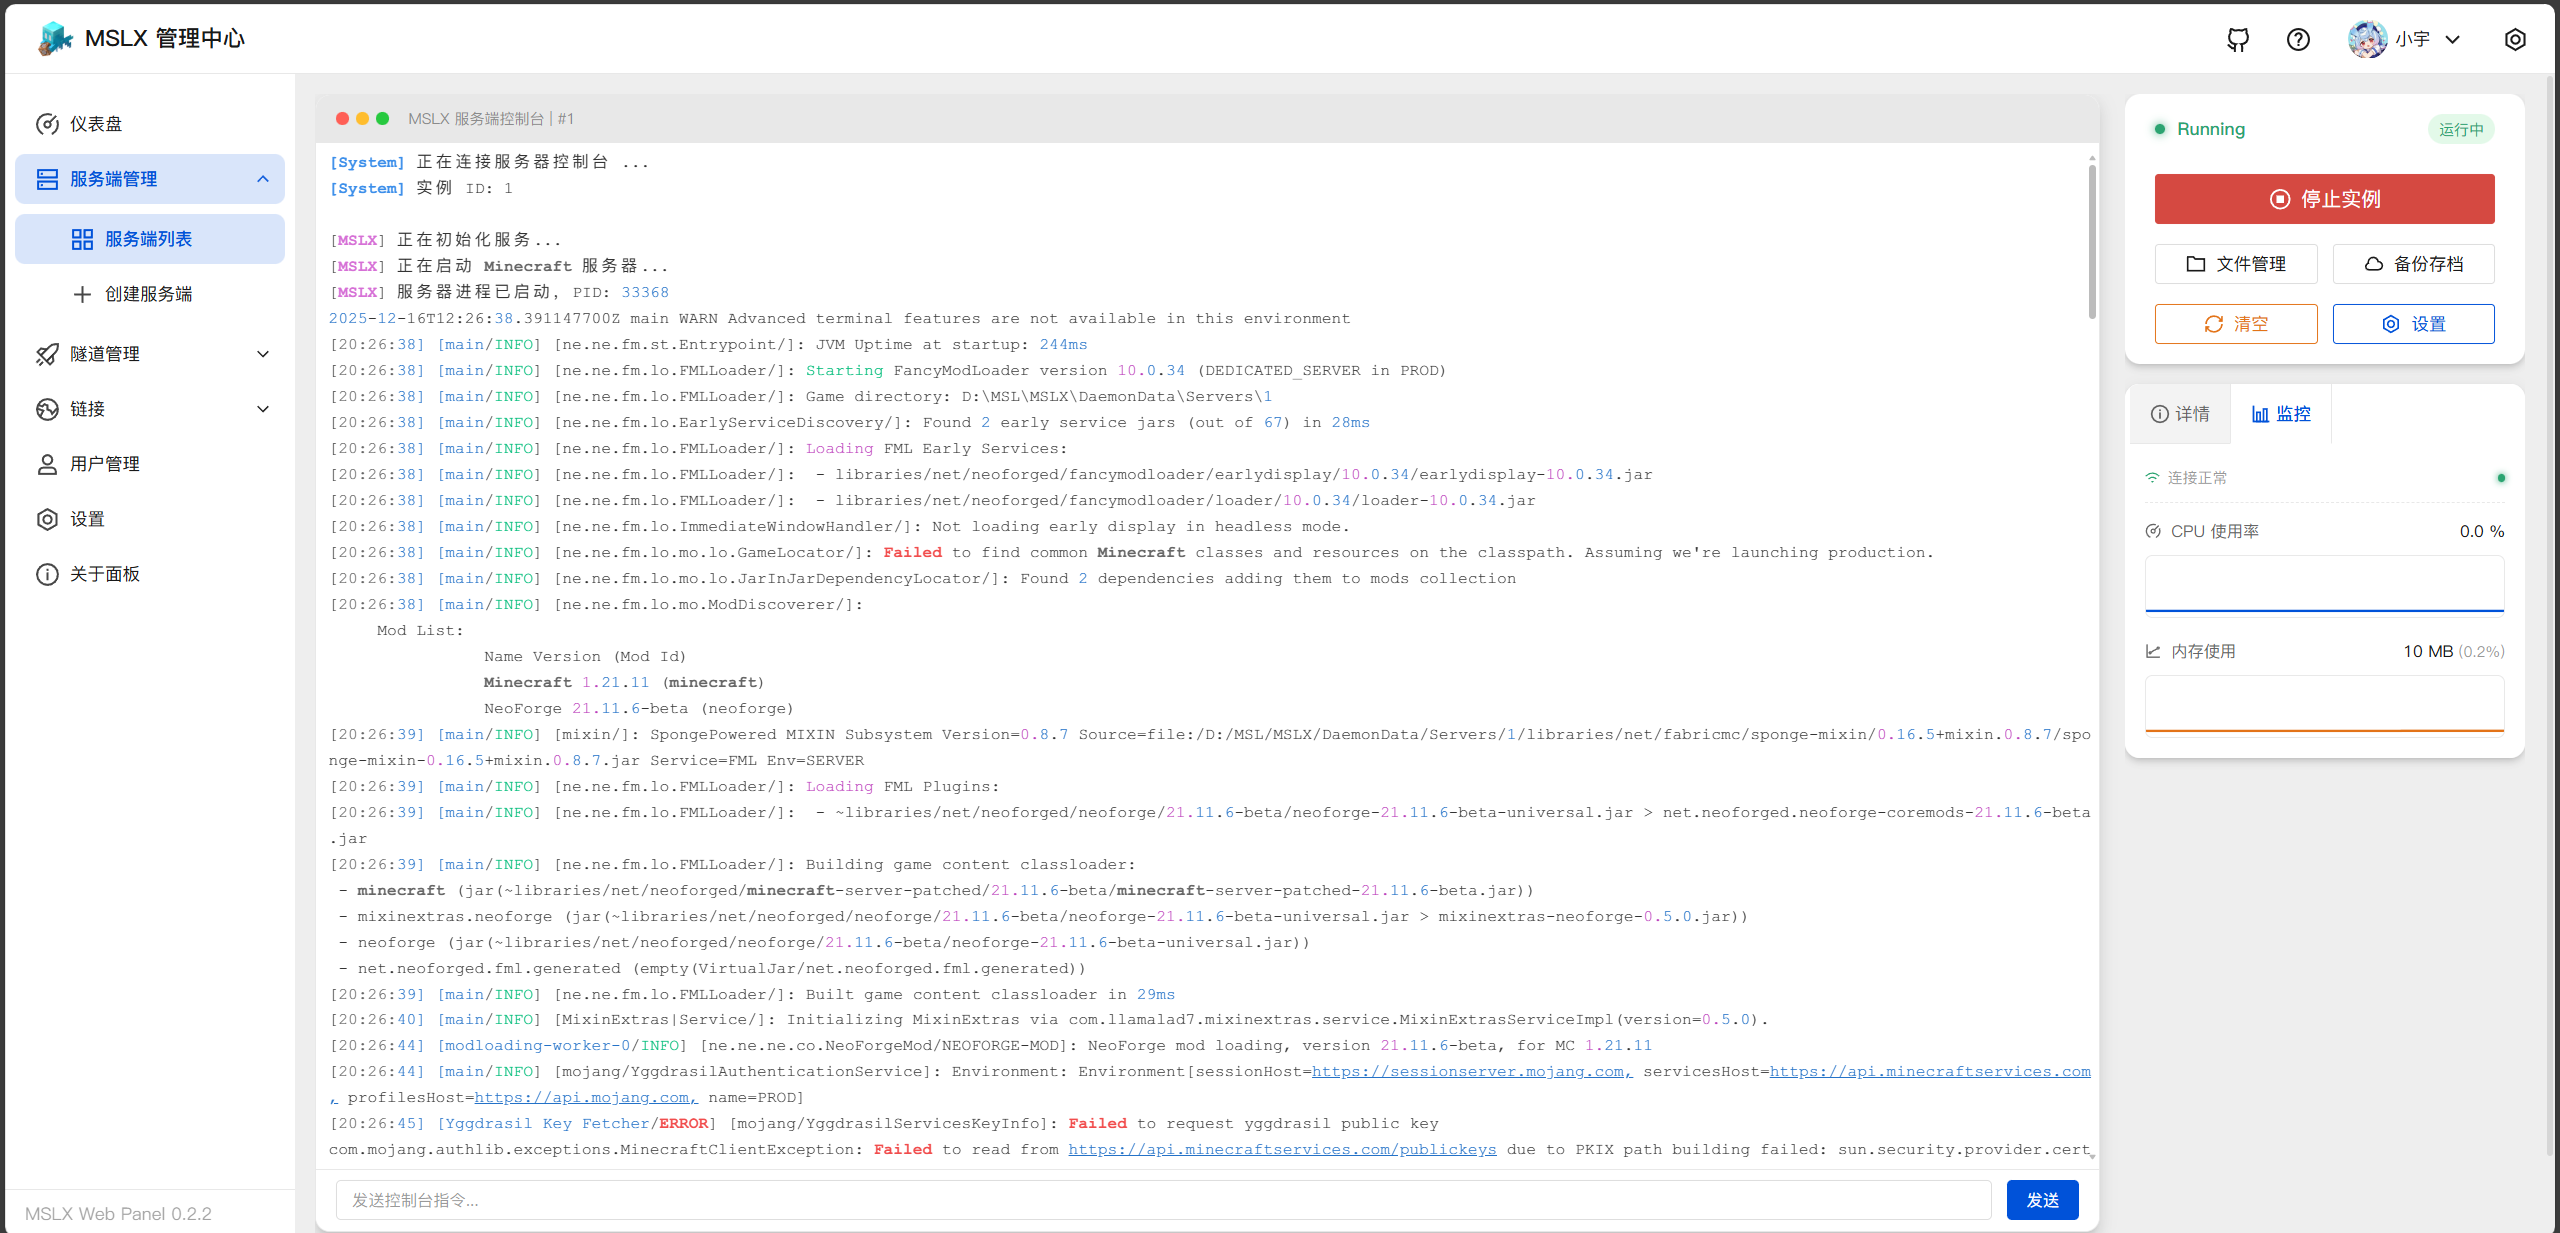Image resolution: width=2560 pixels, height=1233 pixels.
Task: Open the 小宇 user dropdown
Action: pos(2410,39)
